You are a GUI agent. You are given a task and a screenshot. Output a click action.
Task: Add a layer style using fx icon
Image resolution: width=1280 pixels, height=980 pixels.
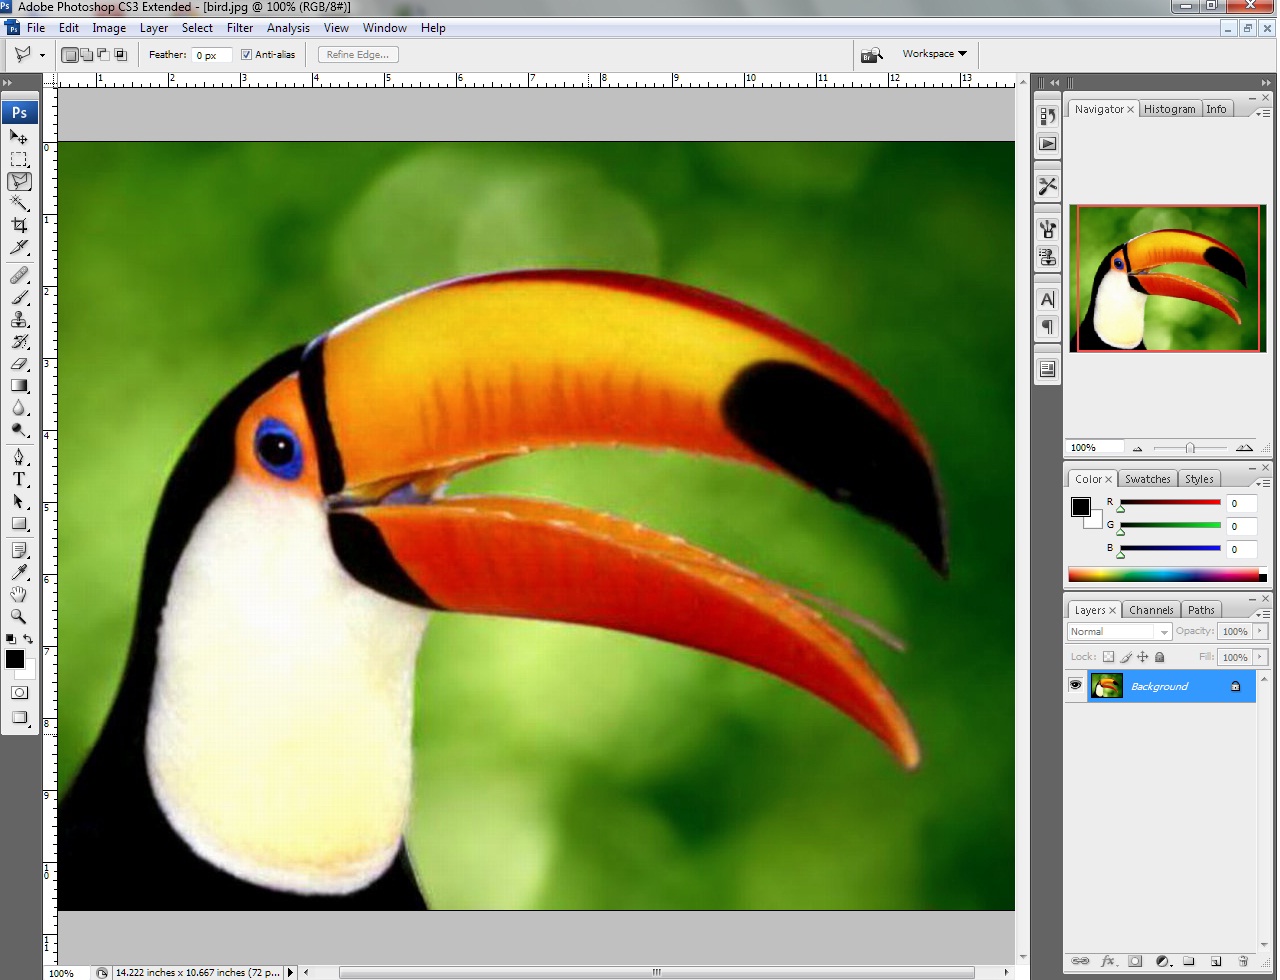1107,962
